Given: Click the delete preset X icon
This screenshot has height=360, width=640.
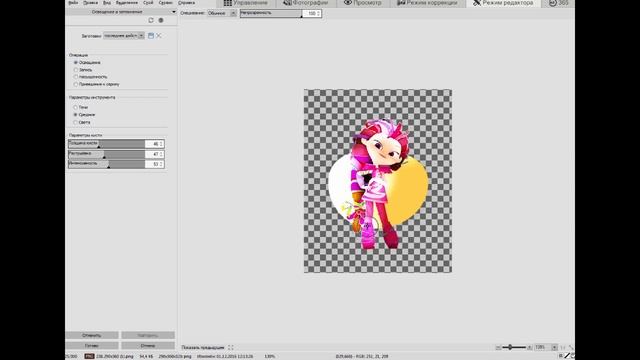Looking at the screenshot, I should (159, 36).
